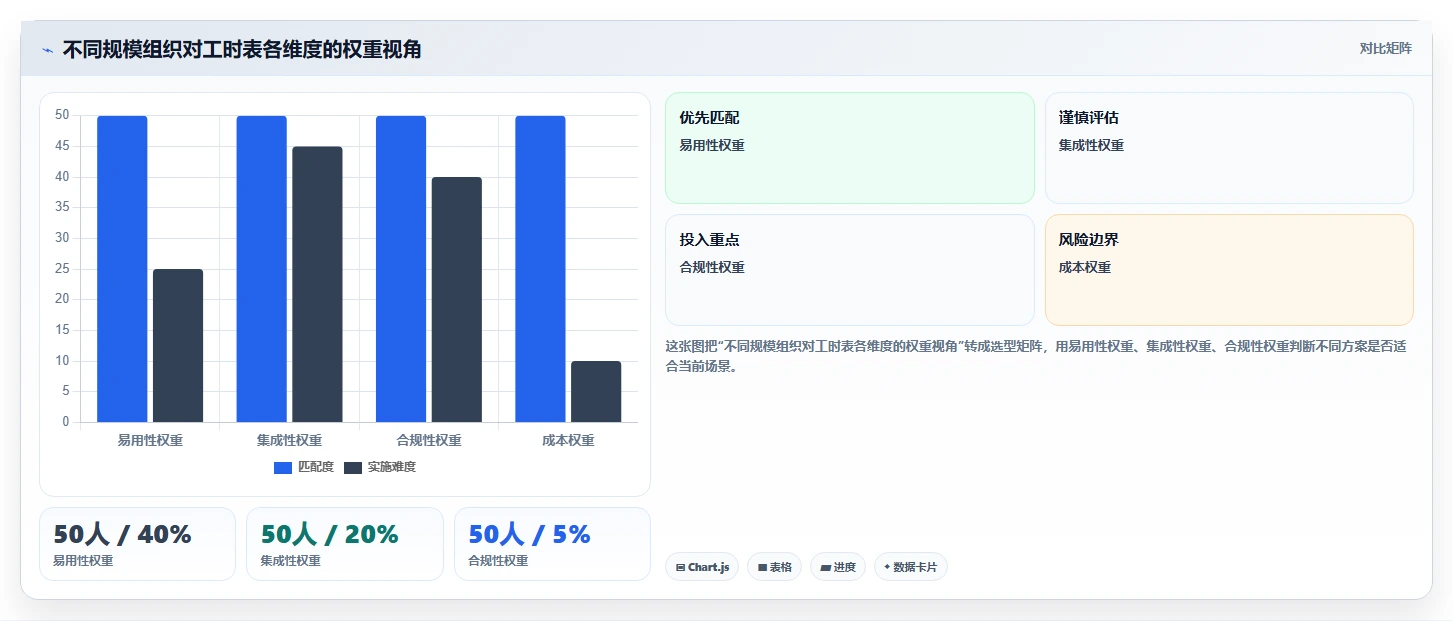This screenshot has height=621, width=1453.
Task: Click the dark 实施难度 bar for 合规性权重
Action: pyautogui.click(x=457, y=300)
